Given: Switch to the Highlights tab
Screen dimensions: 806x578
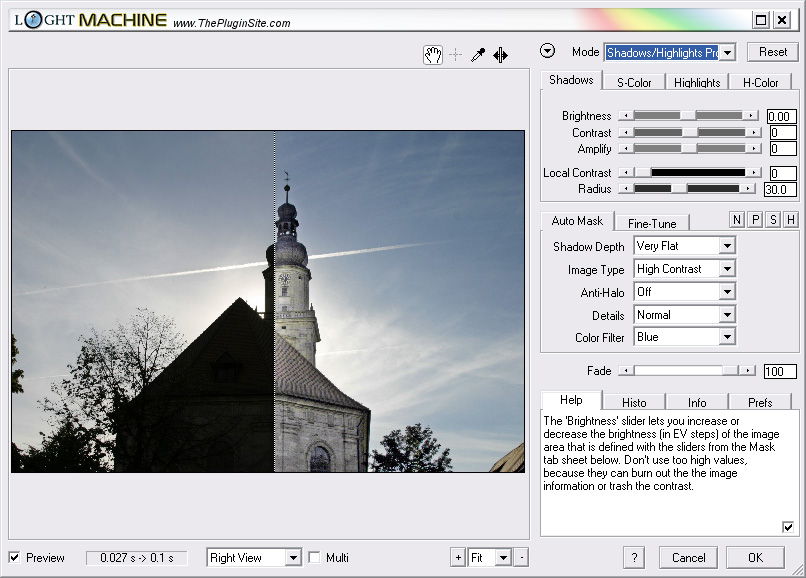Looking at the screenshot, I should pyautogui.click(x=697, y=83).
